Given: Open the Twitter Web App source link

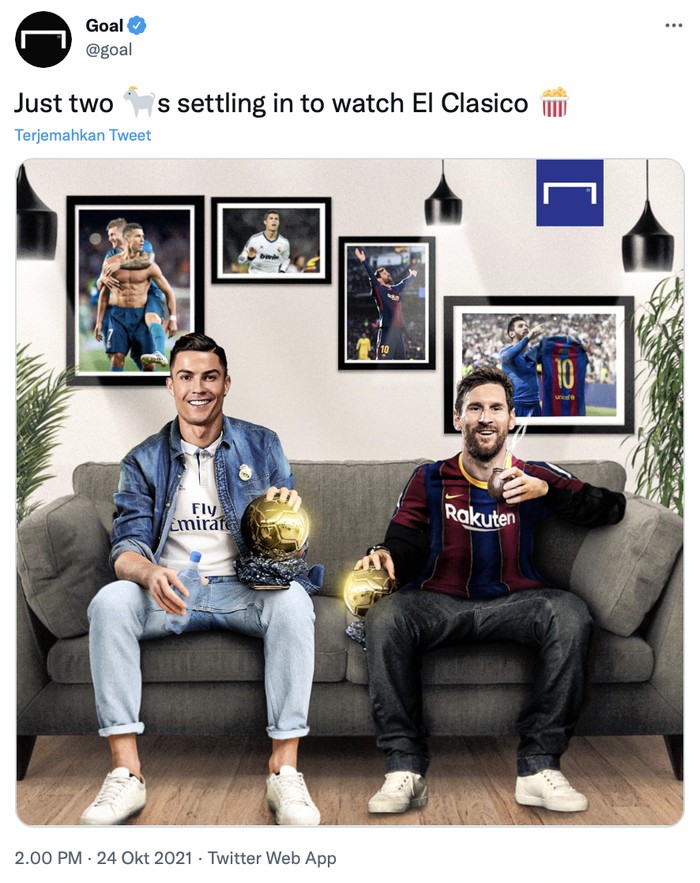Looking at the screenshot, I should click(x=272, y=858).
